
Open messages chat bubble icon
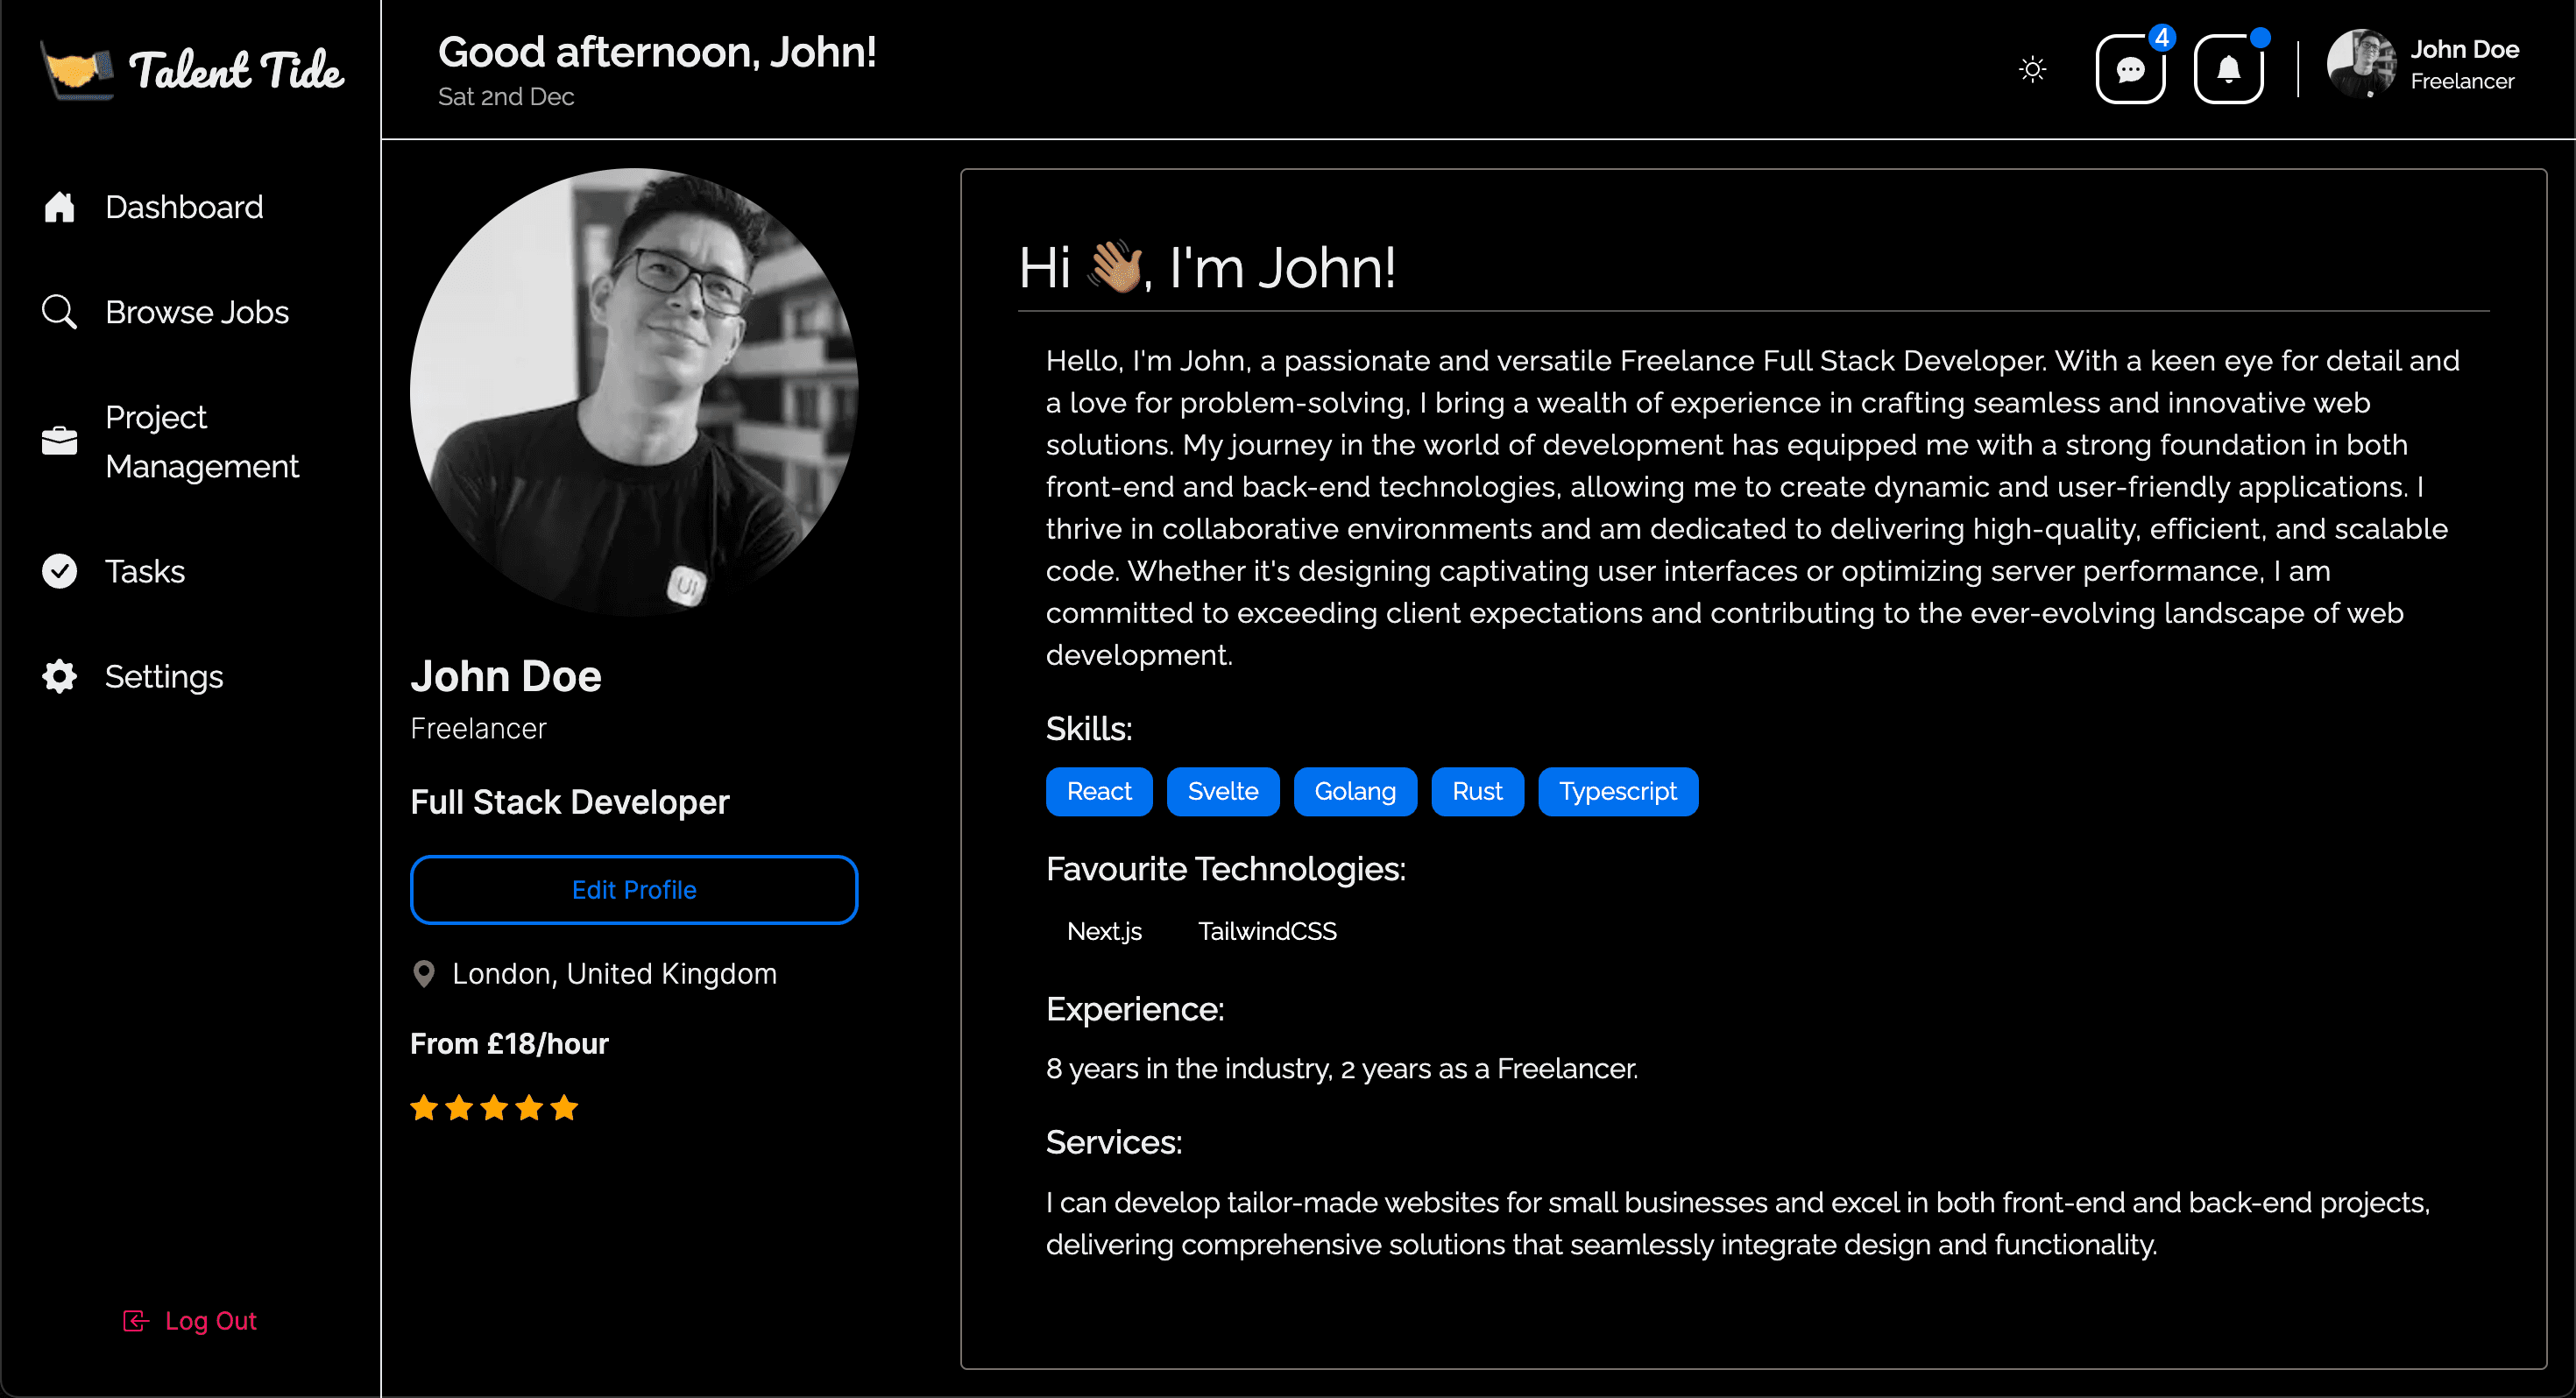click(x=2130, y=69)
